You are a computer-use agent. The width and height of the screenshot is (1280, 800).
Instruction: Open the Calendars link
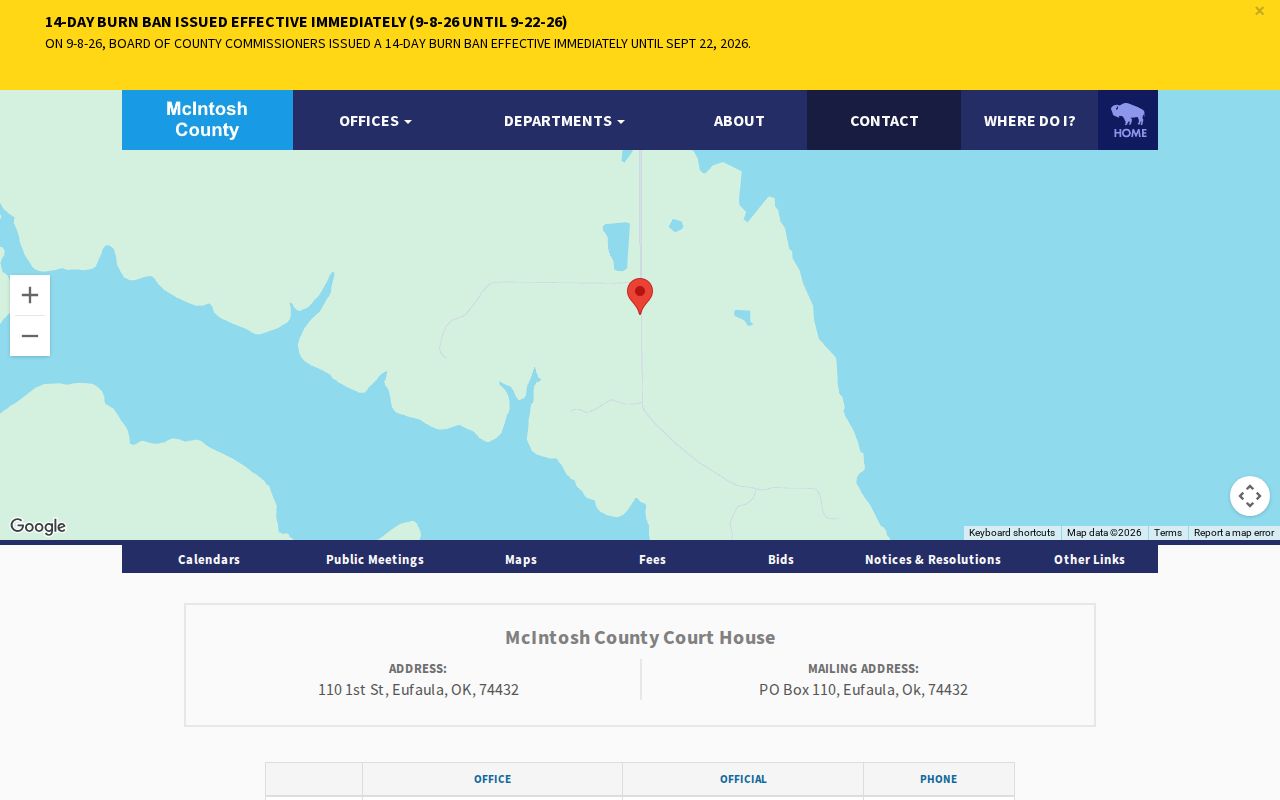click(x=209, y=559)
